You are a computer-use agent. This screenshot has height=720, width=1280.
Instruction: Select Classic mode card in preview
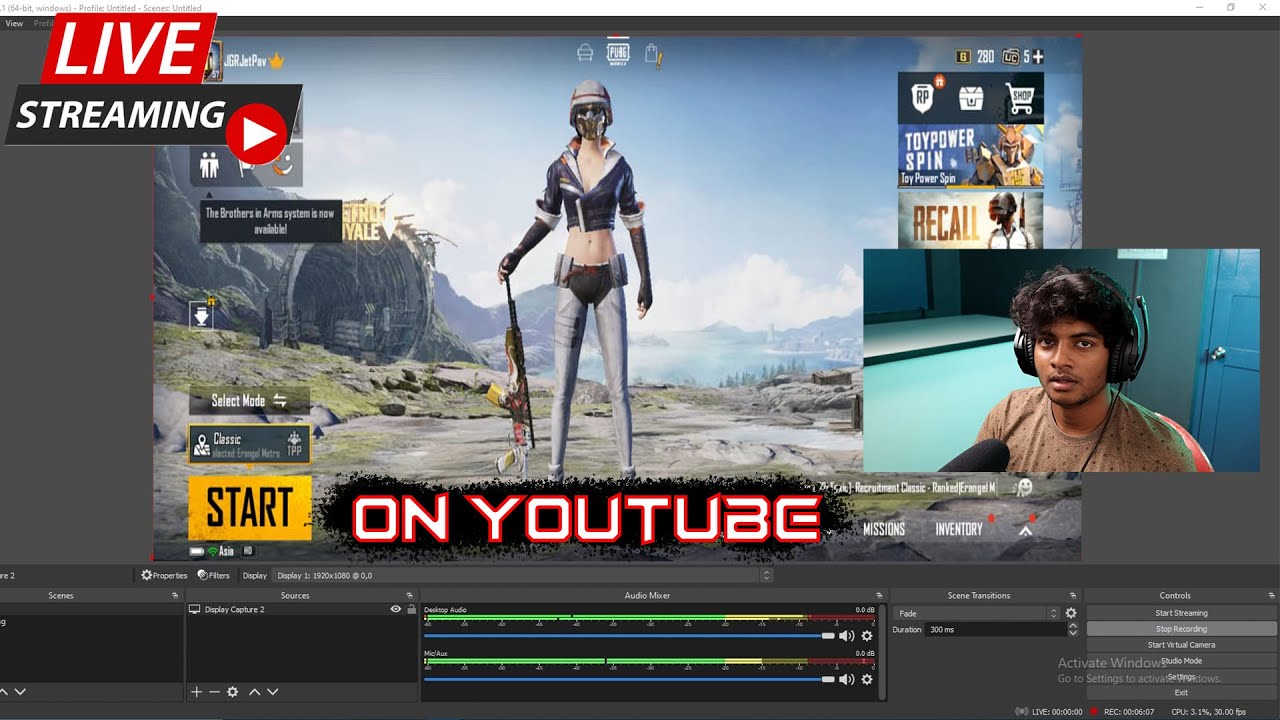pyautogui.click(x=249, y=444)
